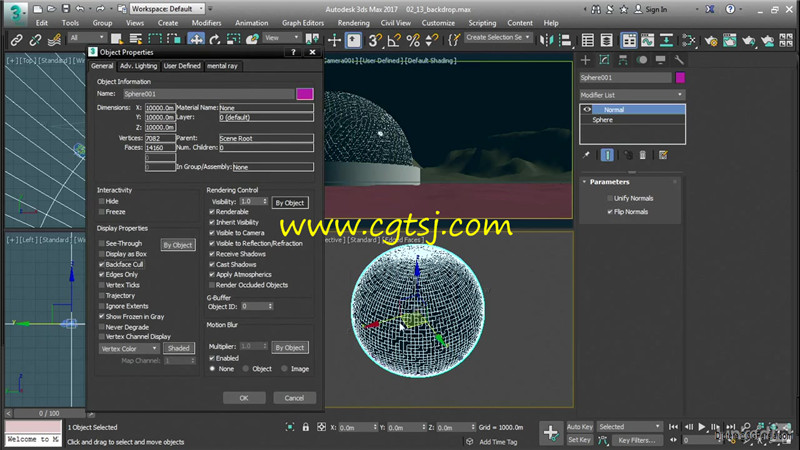Click OK in Object Properties

244,398
